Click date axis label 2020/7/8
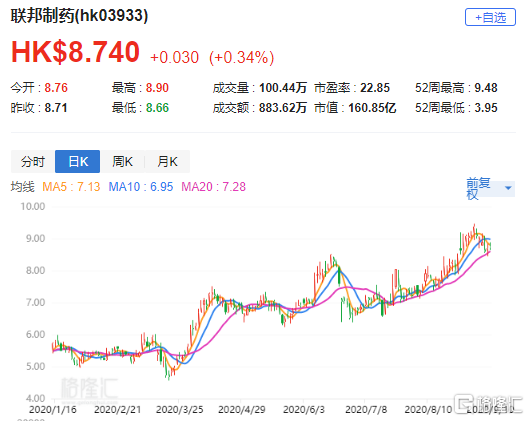The height and width of the screenshot is (421, 529). point(366,410)
